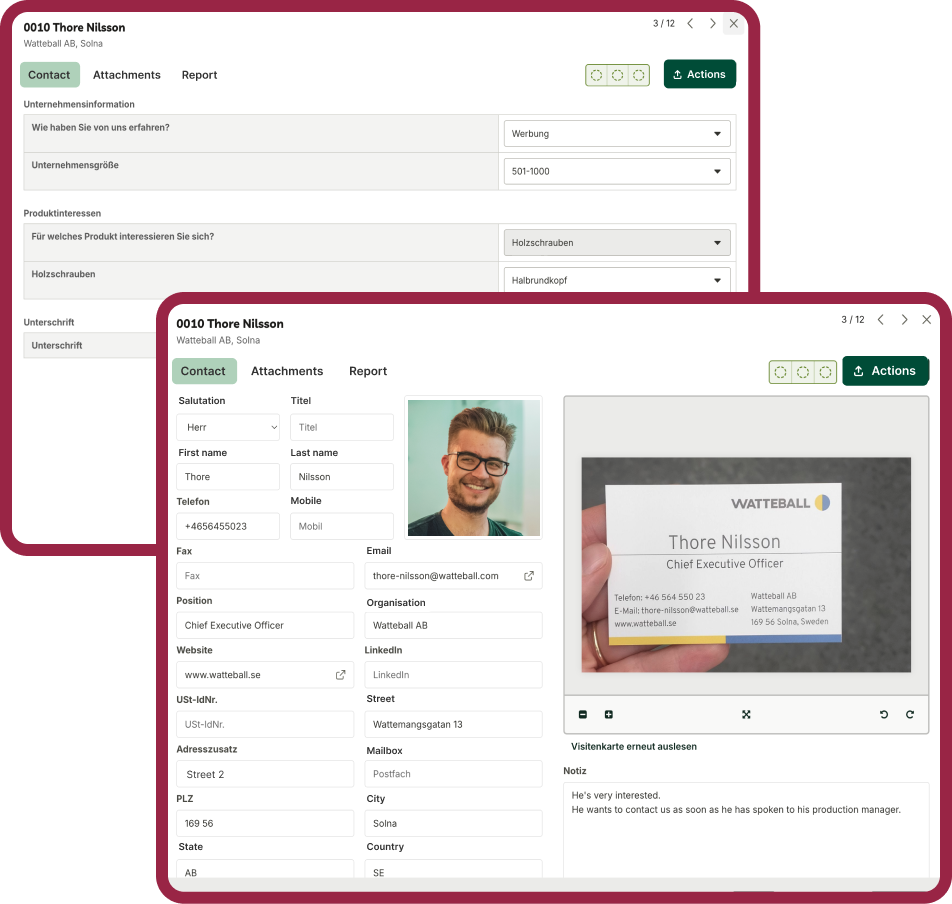Viewport: 952px width, 904px height.
Task: Click Visitenkarte erneut auslesen
Action: 634,746
